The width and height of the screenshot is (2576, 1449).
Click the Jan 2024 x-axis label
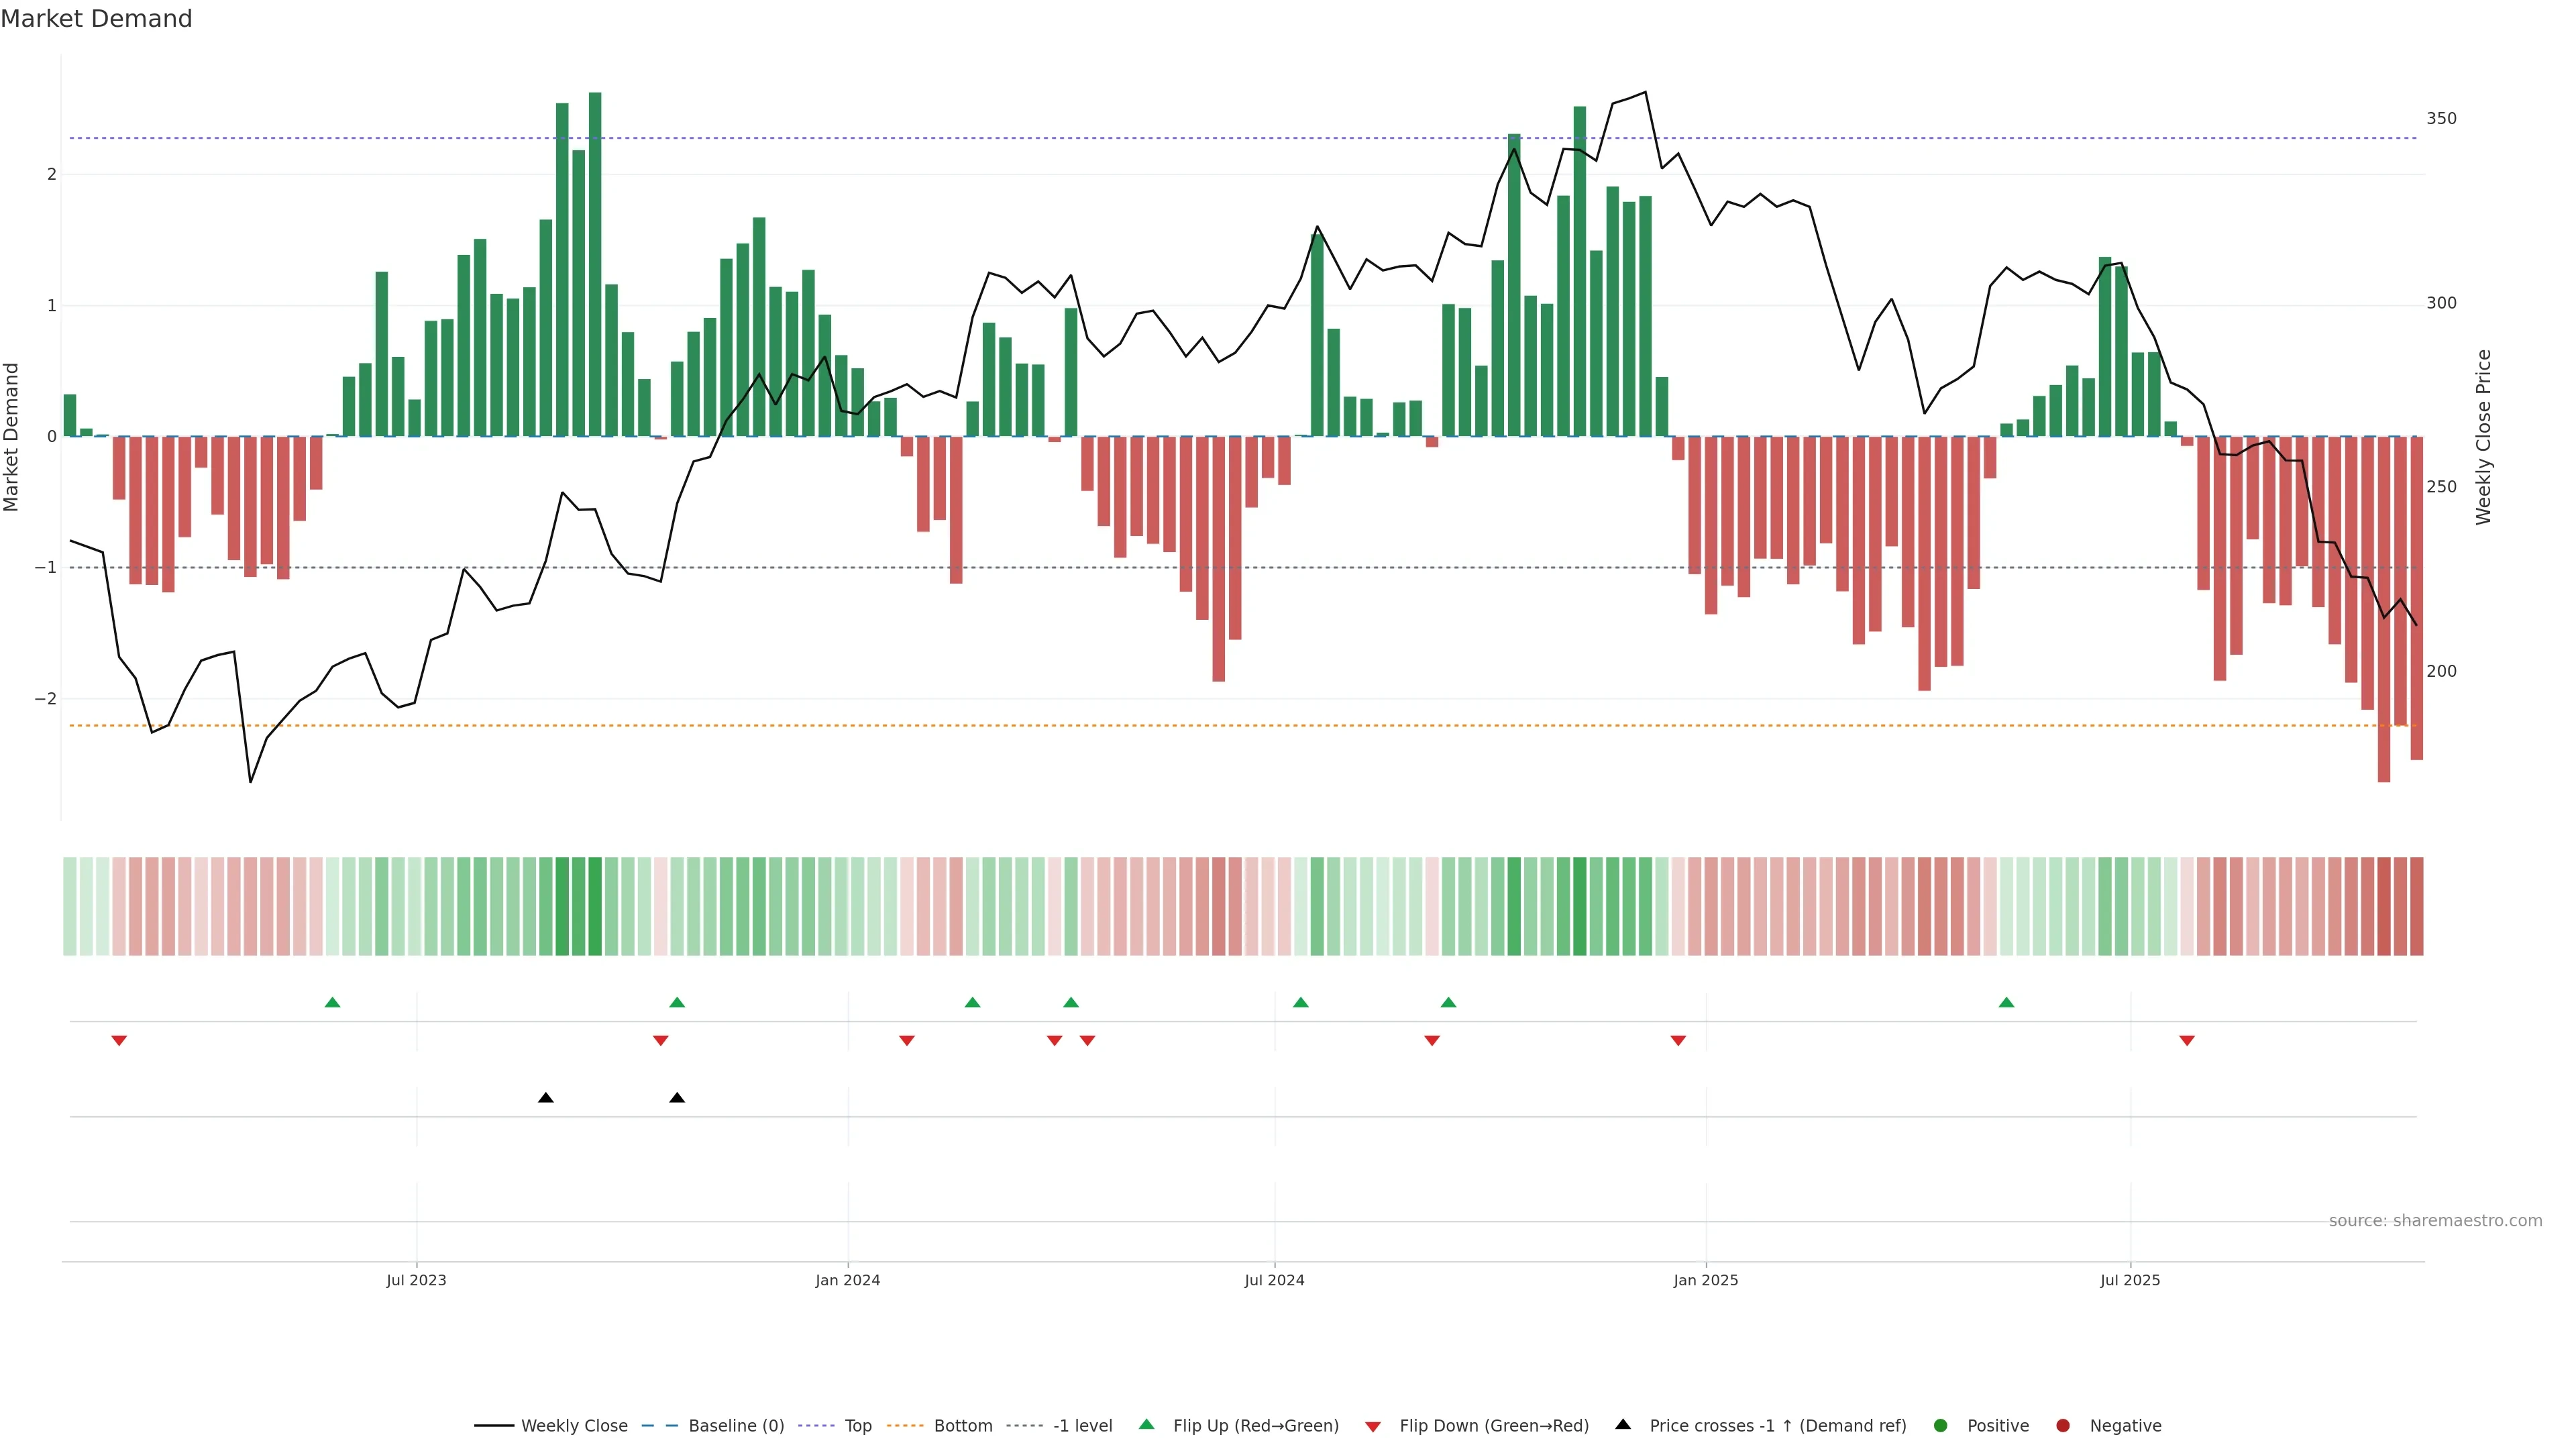(847, 1280)
